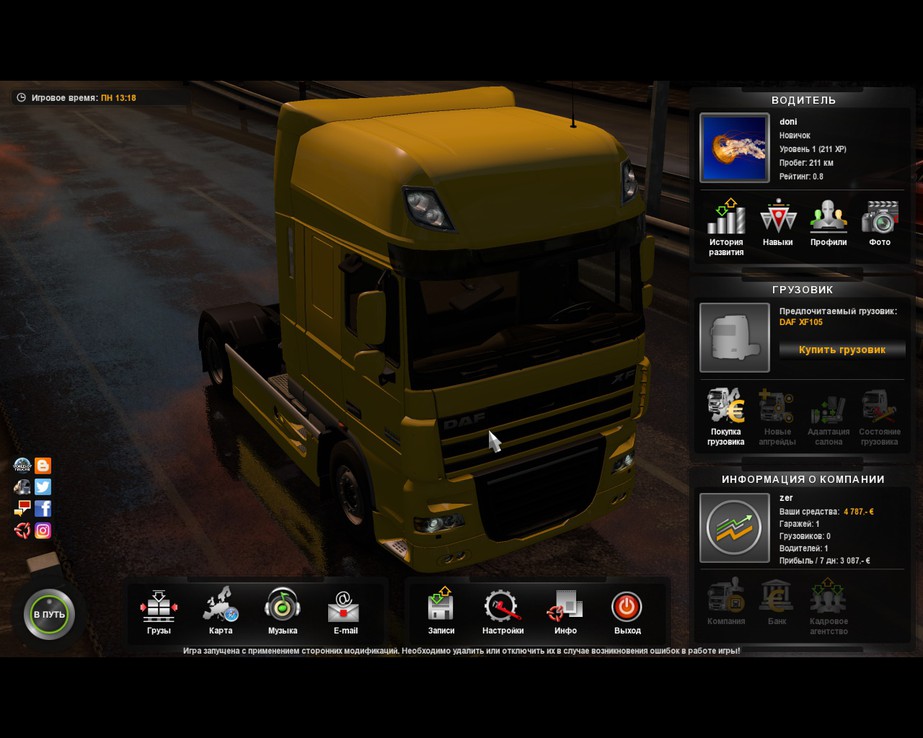
Task: Click the DAF XF105 preferred truck text
Action: pyautogui.click(x=801, y=322)
